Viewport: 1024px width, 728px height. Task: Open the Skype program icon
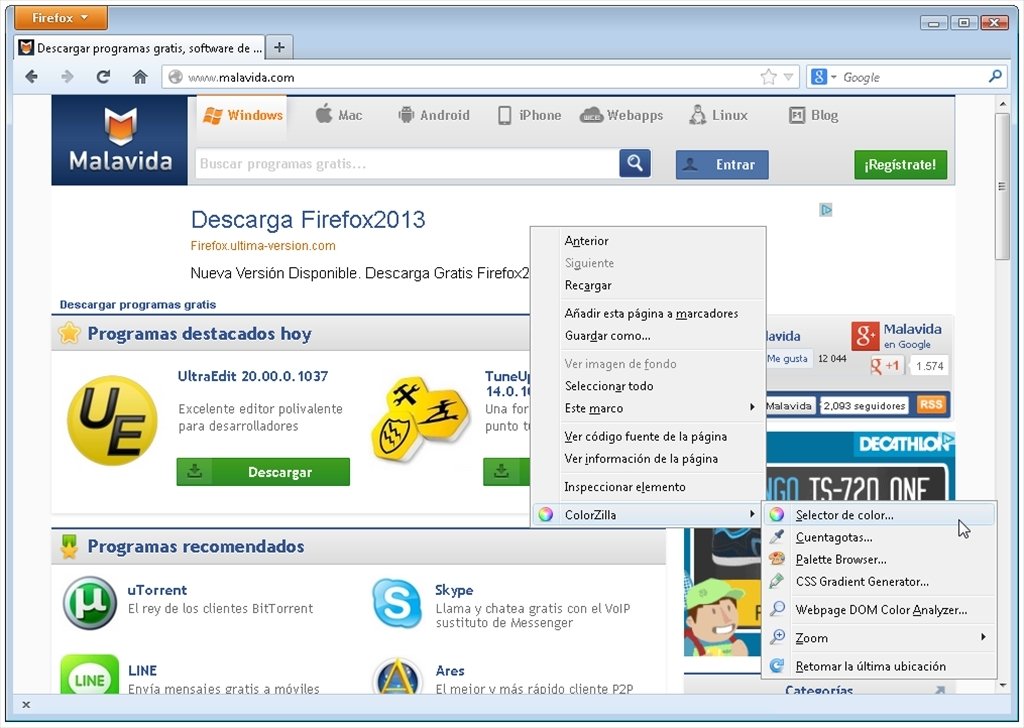(397, 603)
